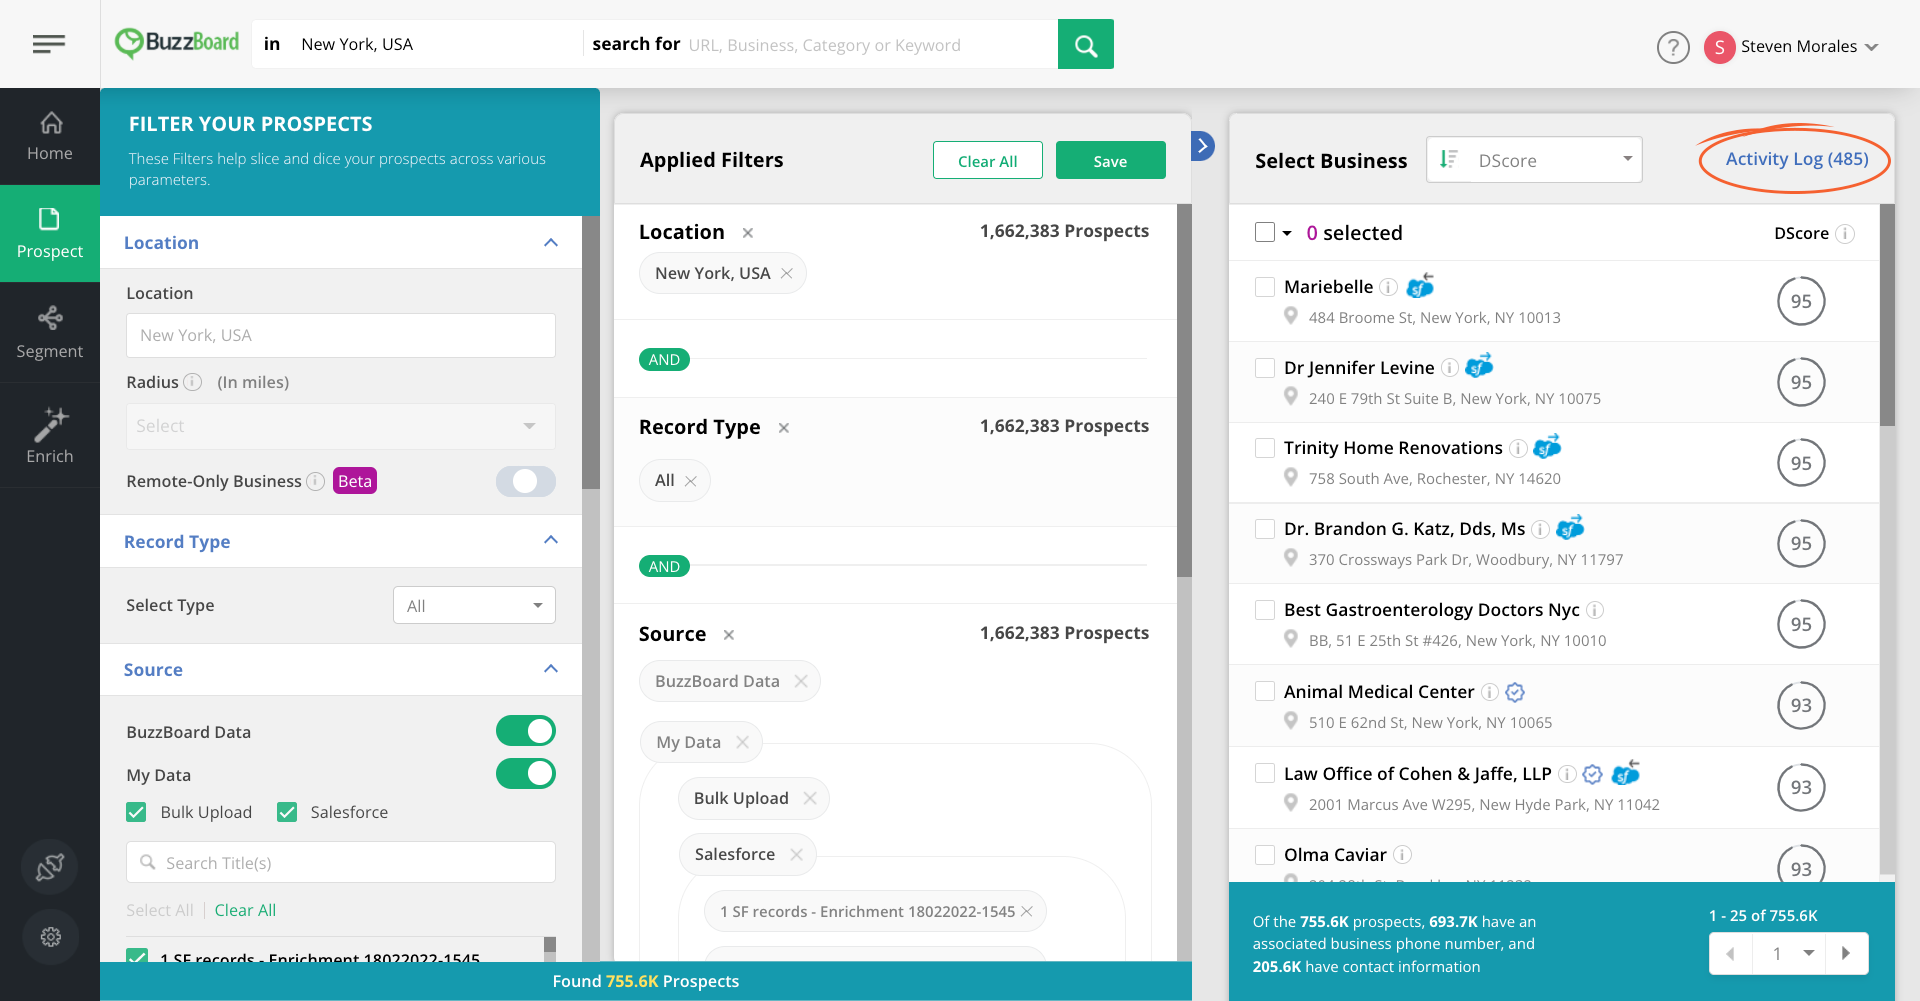Click verified badge next to Animal Medical Center
This screenshot has width=1920, height=1001.
pos(1515,692)
